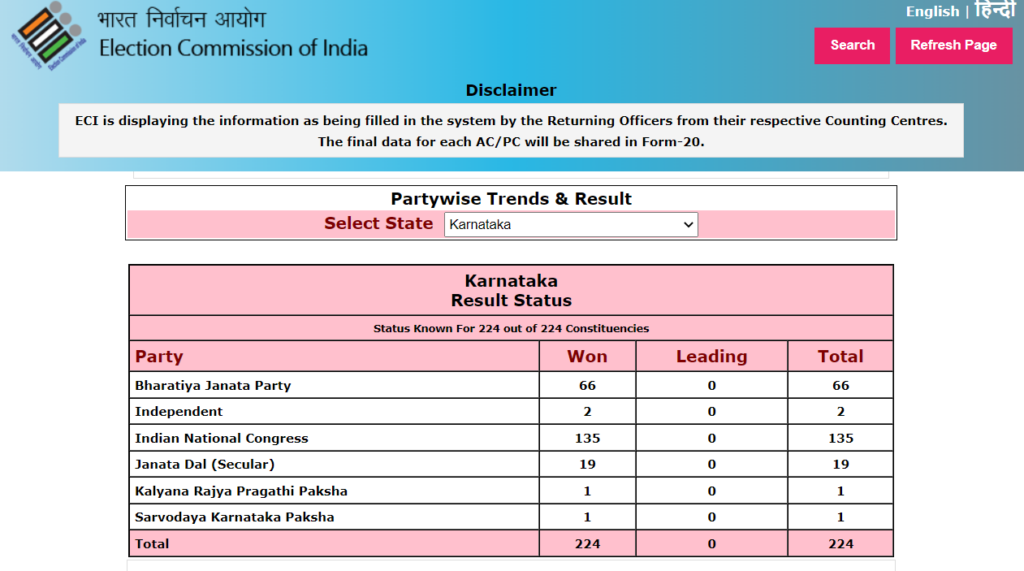Viewport: 1024px width, 571px height.
Task: Click the Leading column header
Action: tap(711, 357)
